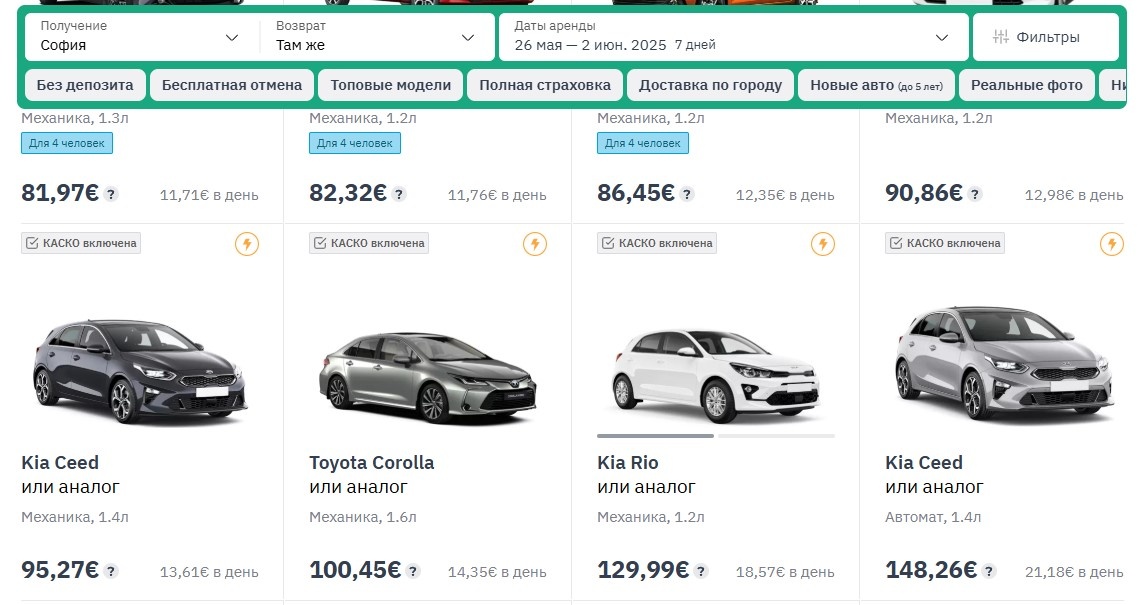Screen dimensions: 1138x605
Task: Click the lightning bolt on Toyota Corolla card
Action: pos(534,243)
